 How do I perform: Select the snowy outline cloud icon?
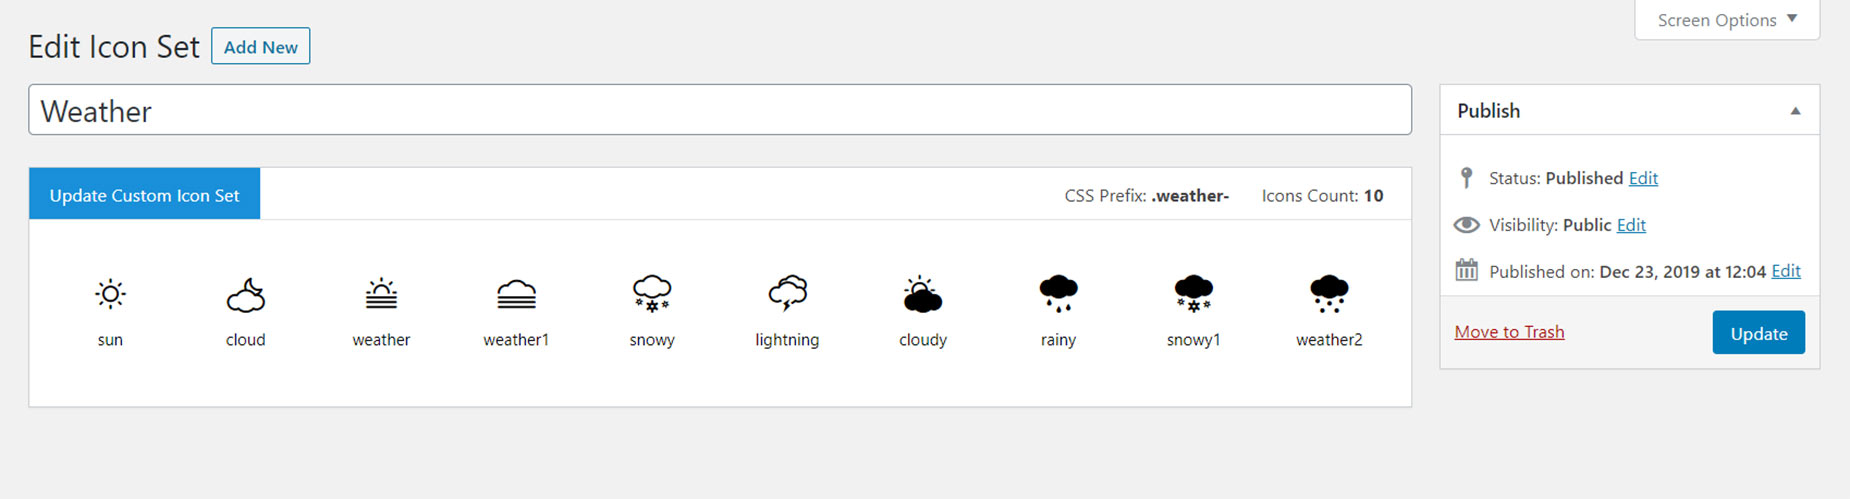(x=652, y=294)
